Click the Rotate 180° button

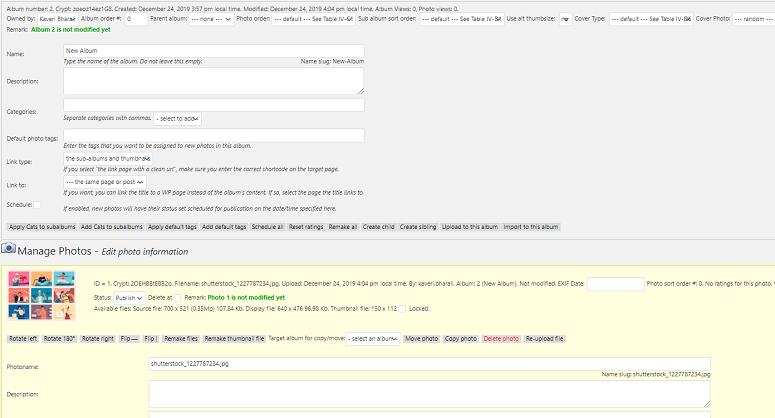click(x=59, y=339)
